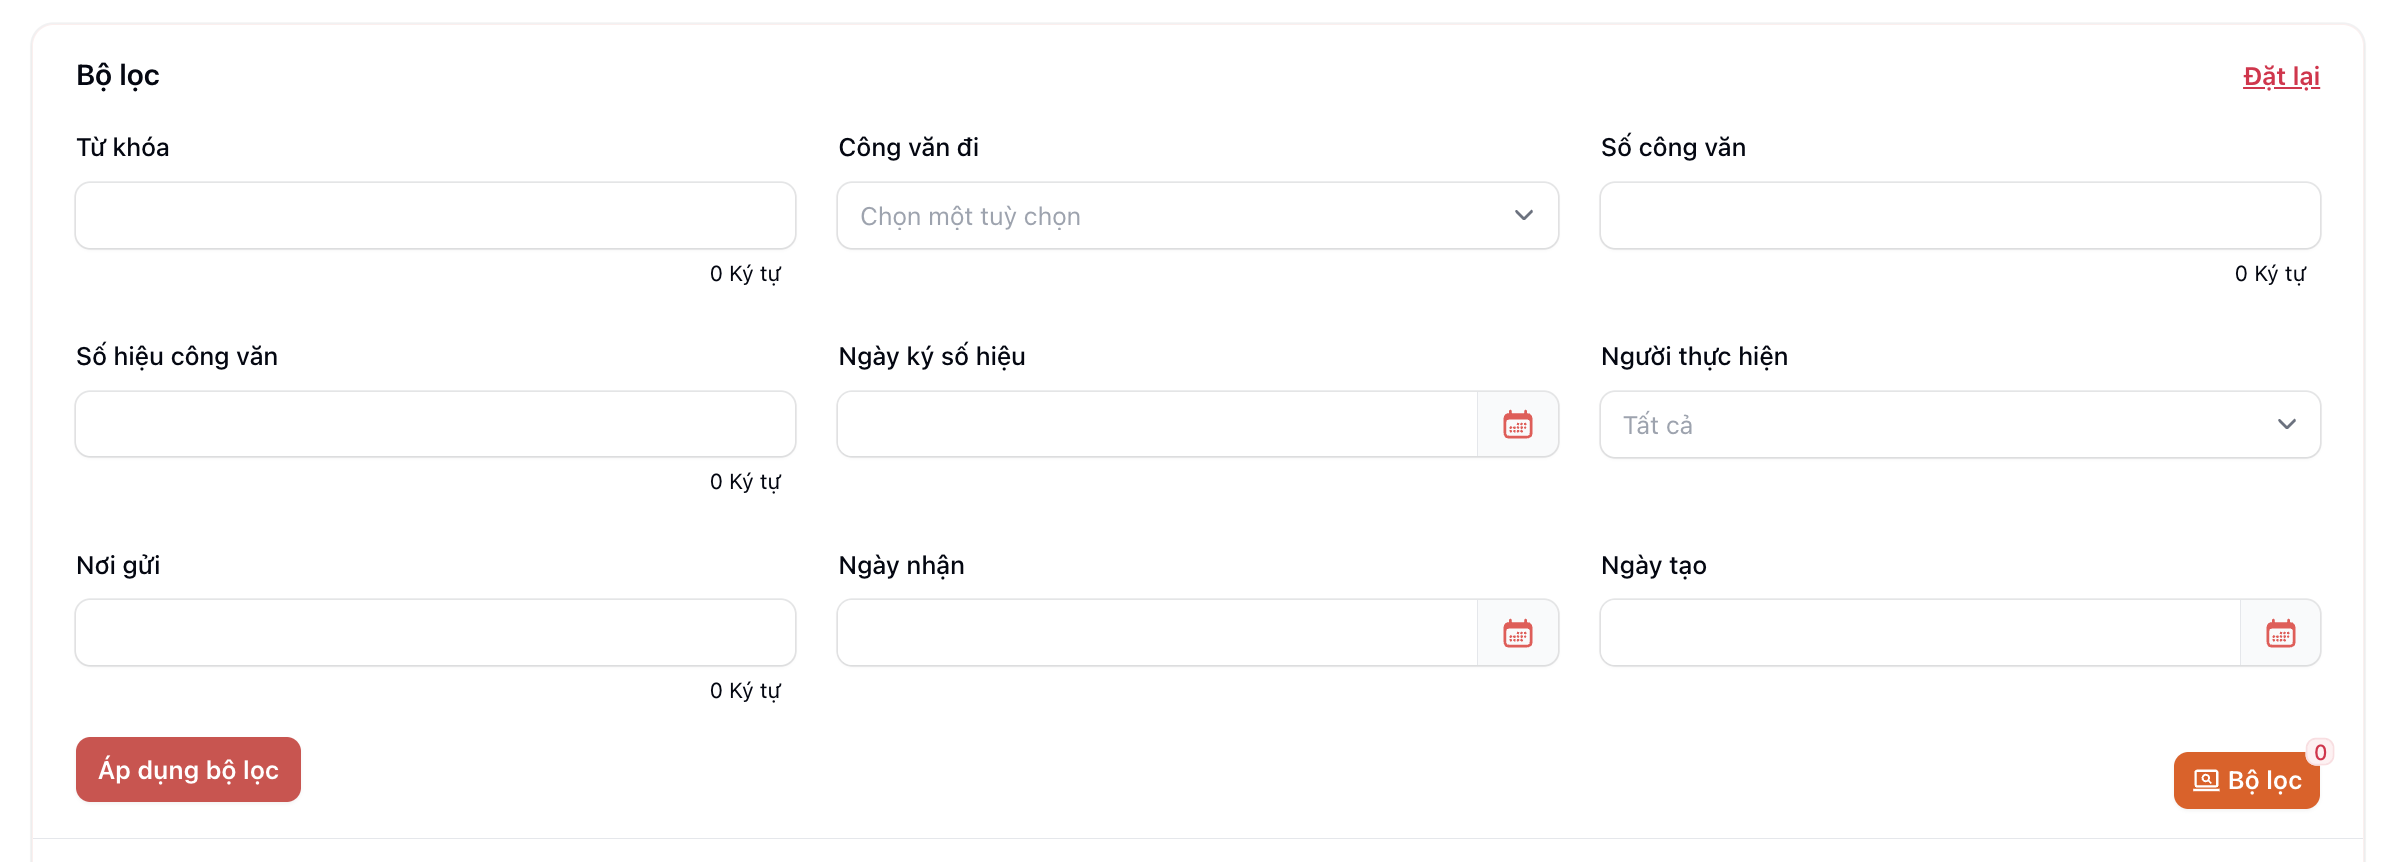Click the Ngày tạo date input
The image size is (2388, 862).
click(x=1919, y=633)
